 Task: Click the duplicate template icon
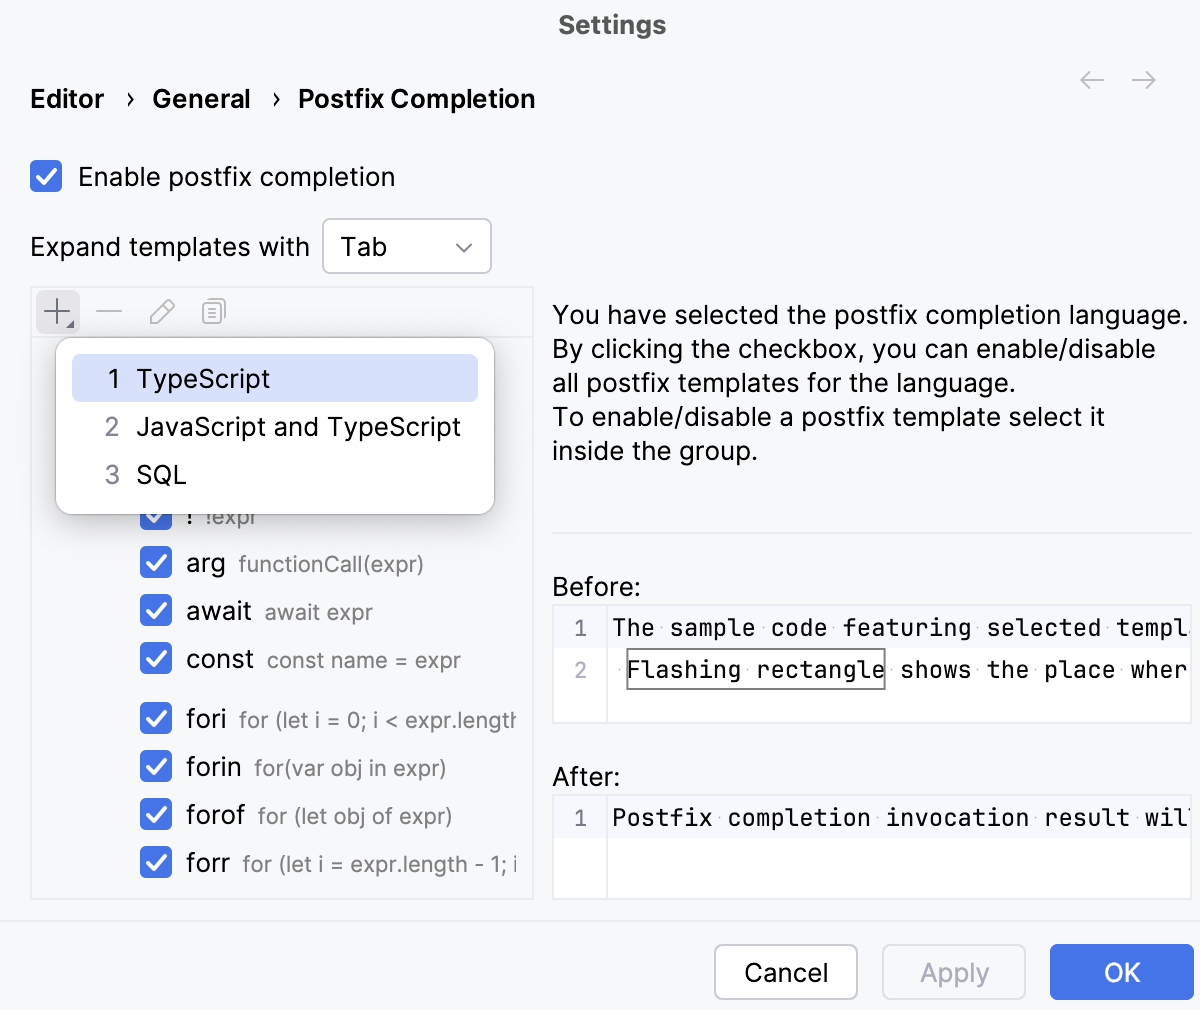[x=212, y=311]
